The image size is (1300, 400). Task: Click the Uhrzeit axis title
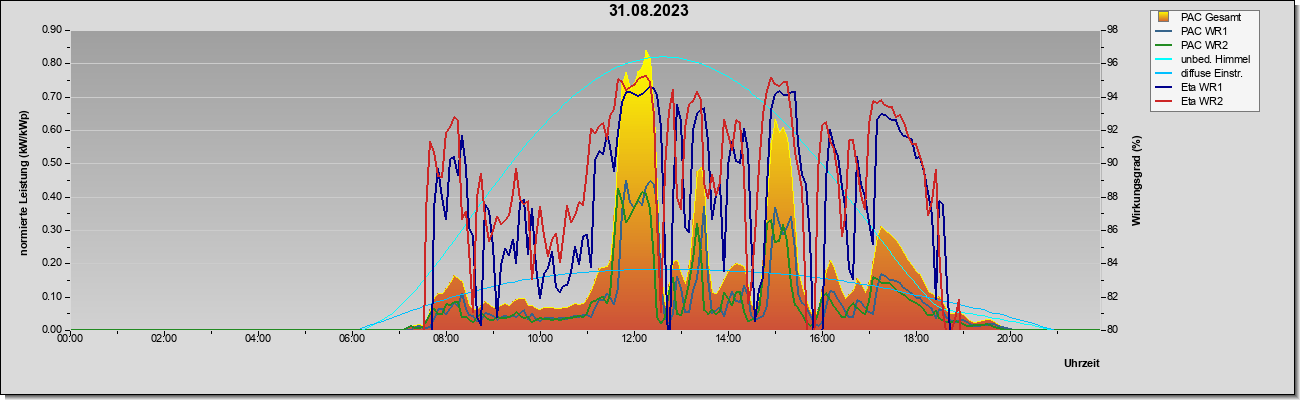pos(1082,363)
